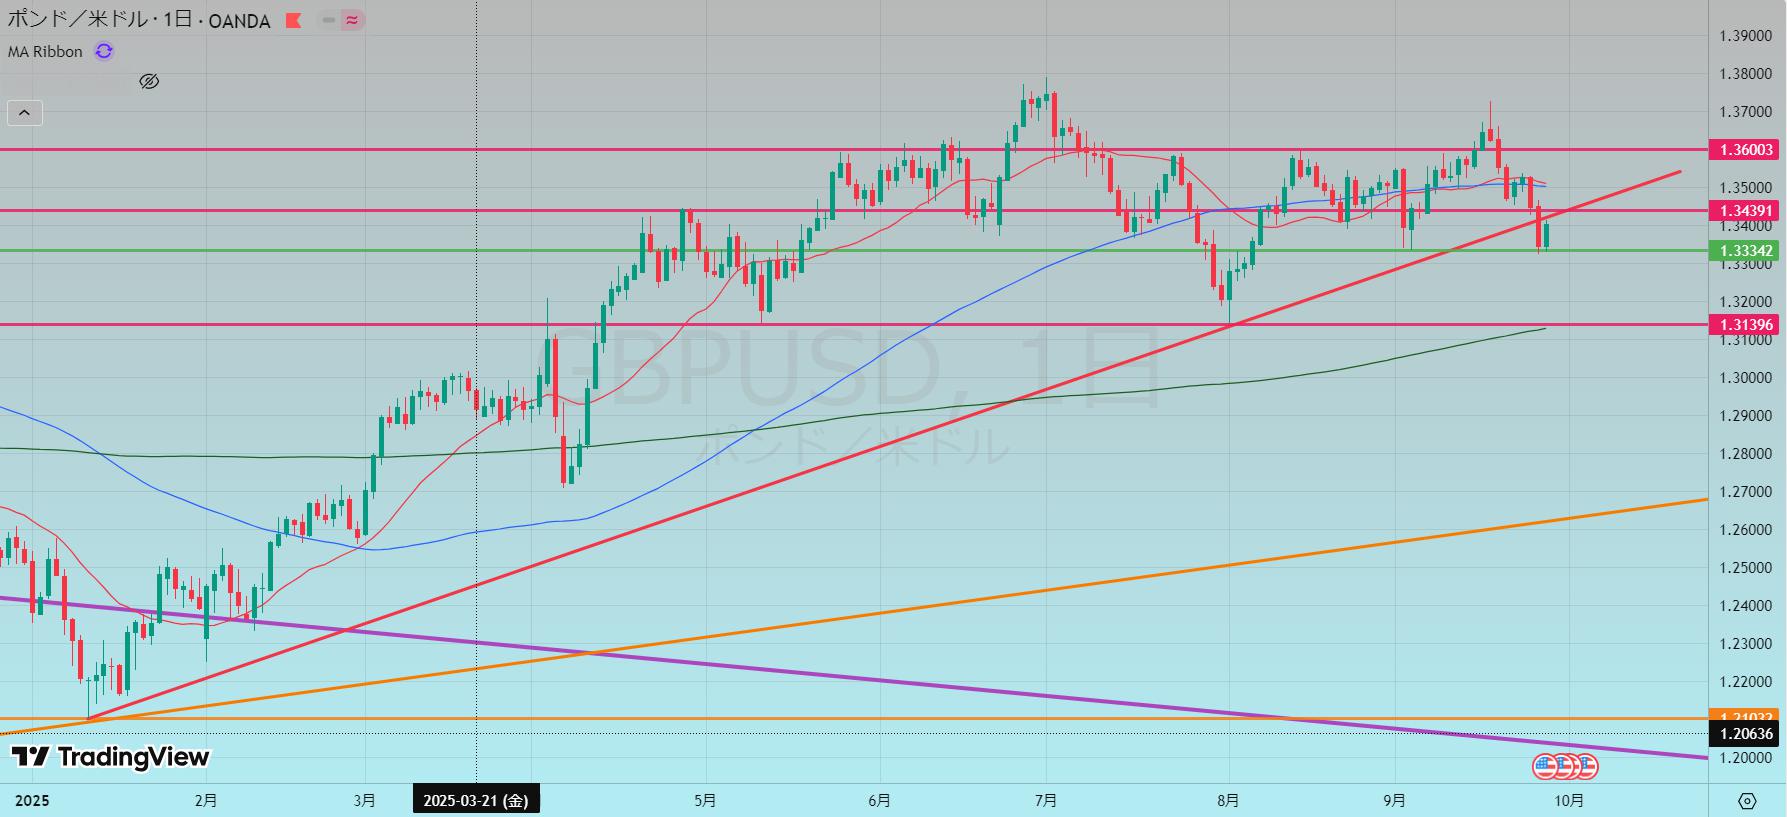Click the red market status flag icon

point(293,20)
